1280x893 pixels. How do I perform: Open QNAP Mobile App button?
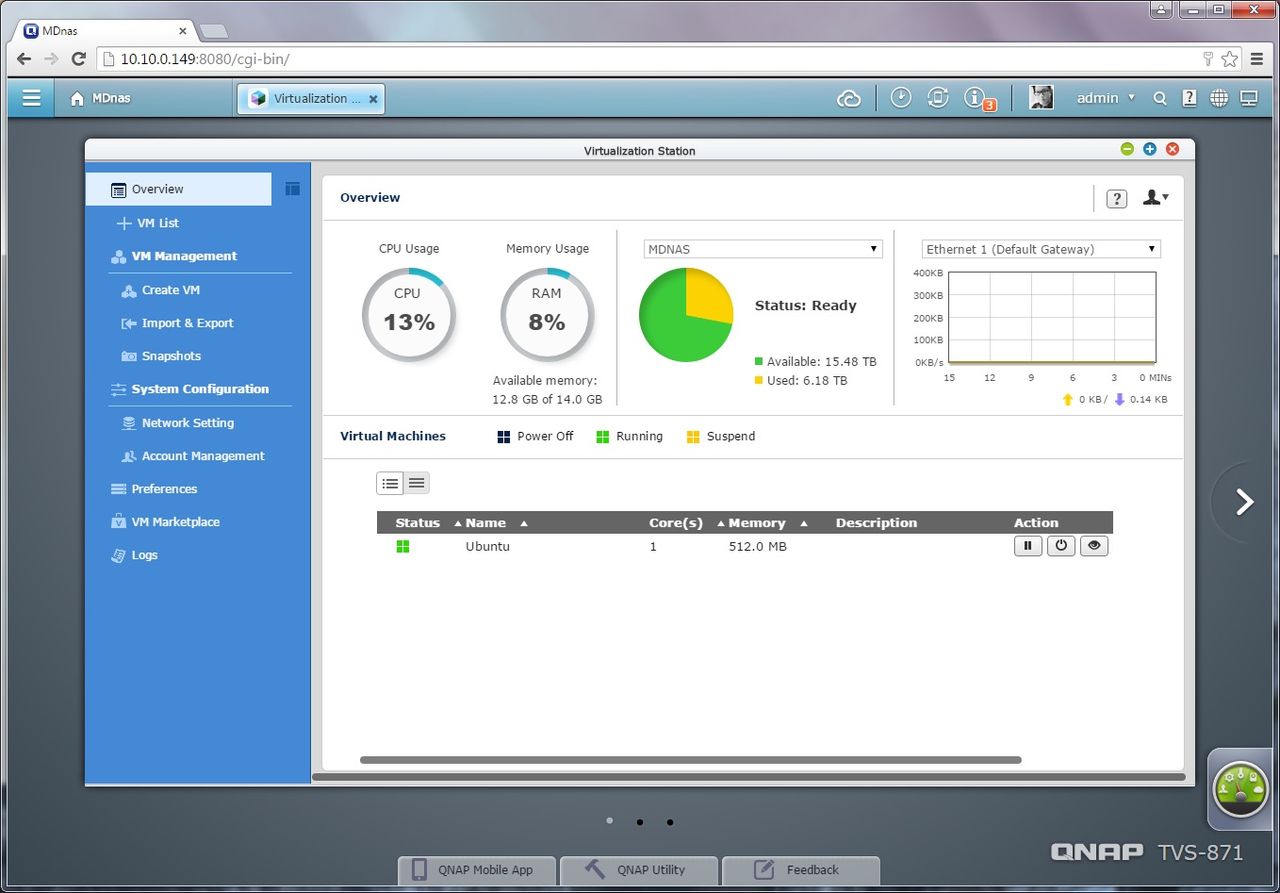click(476, 870)
